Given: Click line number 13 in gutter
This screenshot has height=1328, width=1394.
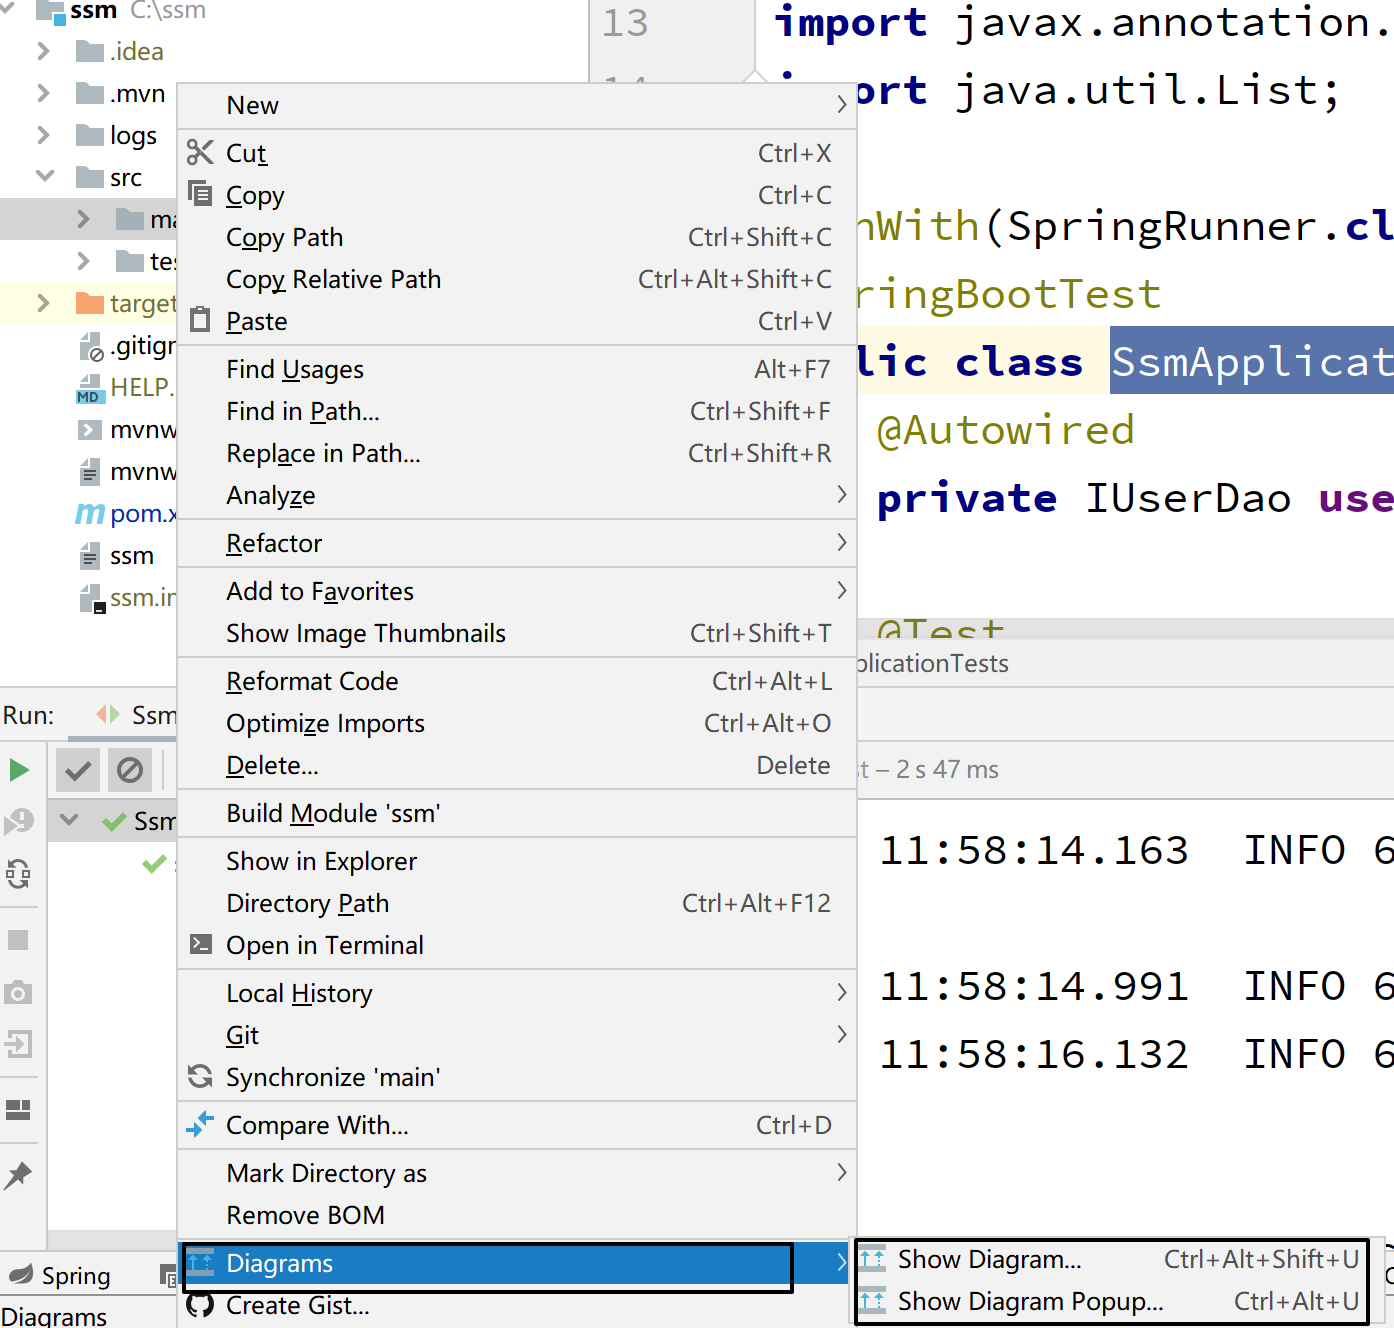Looking at the screenshot, I should [x=625, y=23].
